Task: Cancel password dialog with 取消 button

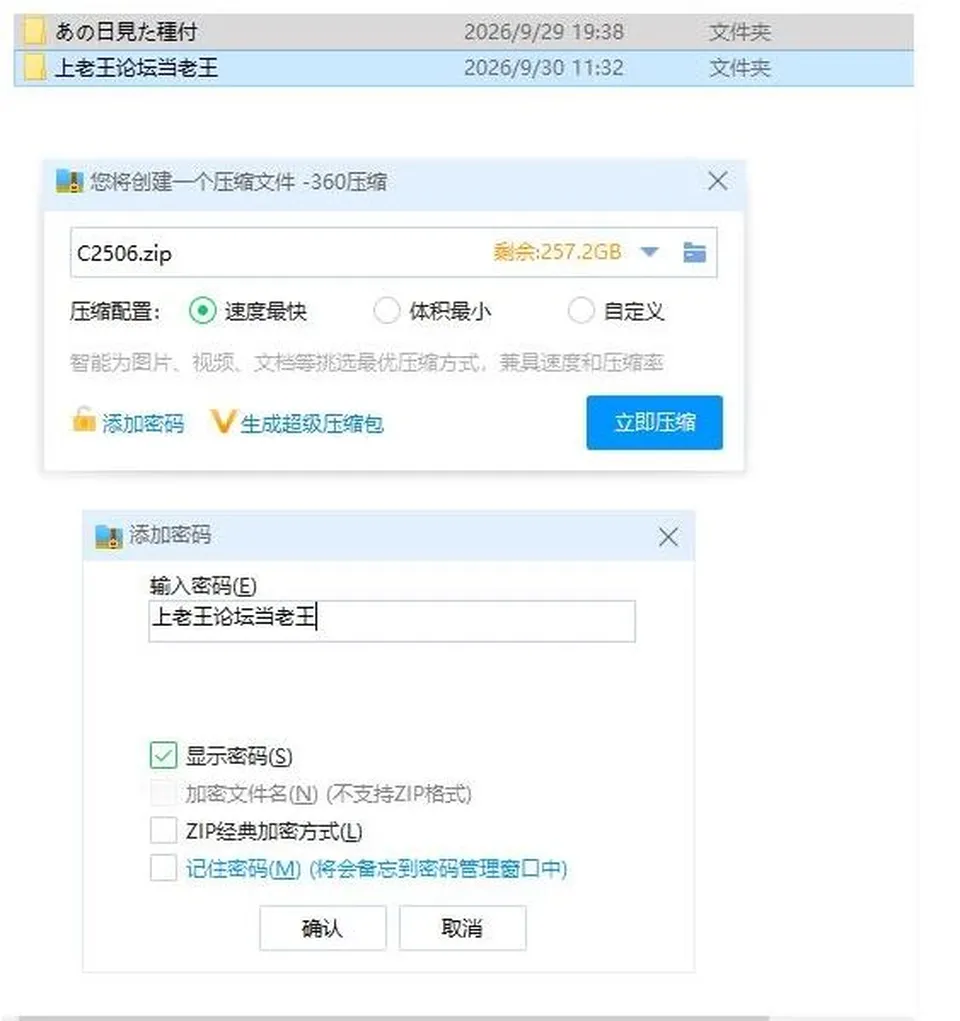Action: tap(462, 928)
